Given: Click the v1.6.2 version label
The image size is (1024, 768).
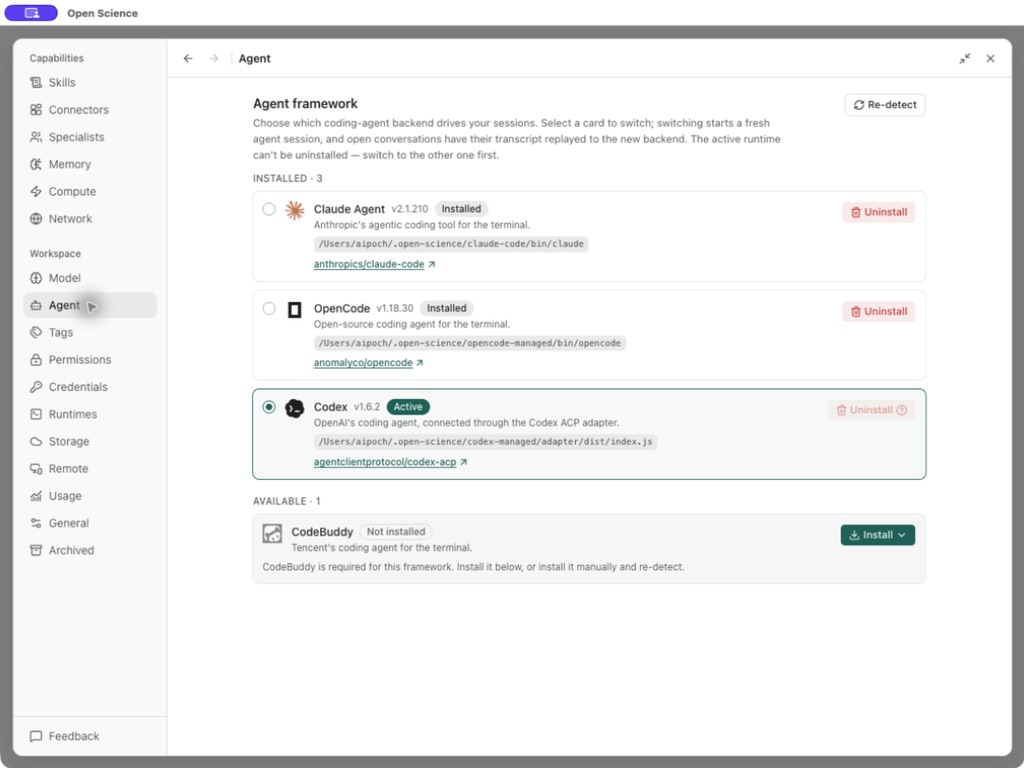Looking at the screenshot, I should [x=366, y=407].
